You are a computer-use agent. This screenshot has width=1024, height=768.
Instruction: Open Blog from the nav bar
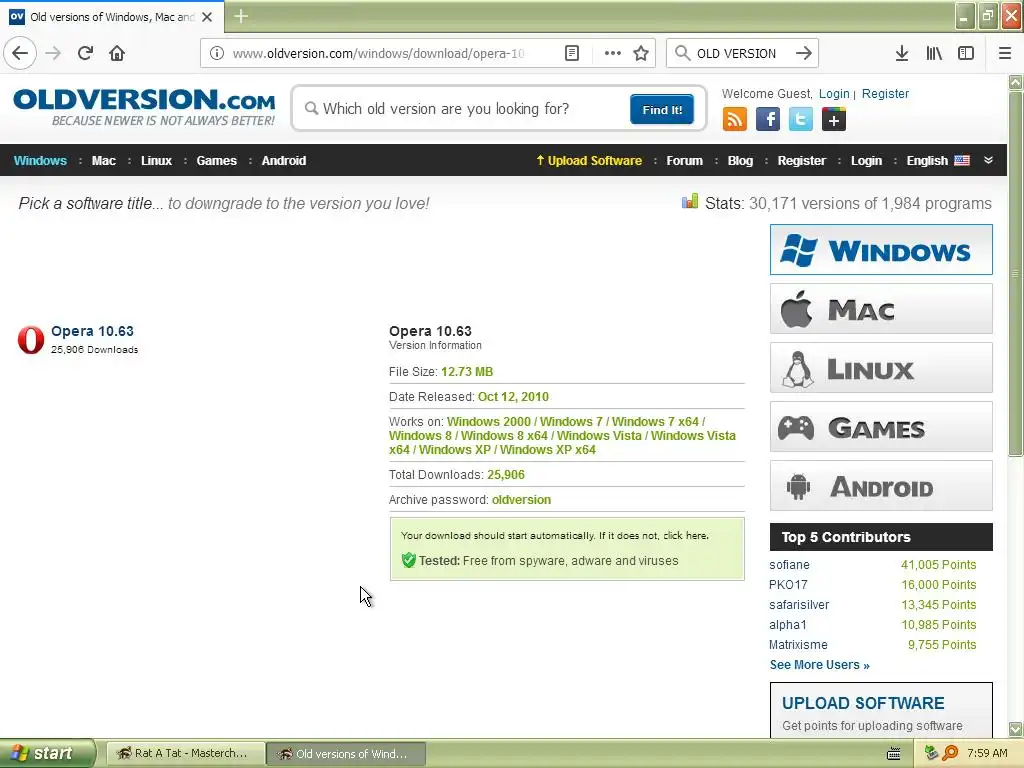[740, 161]
